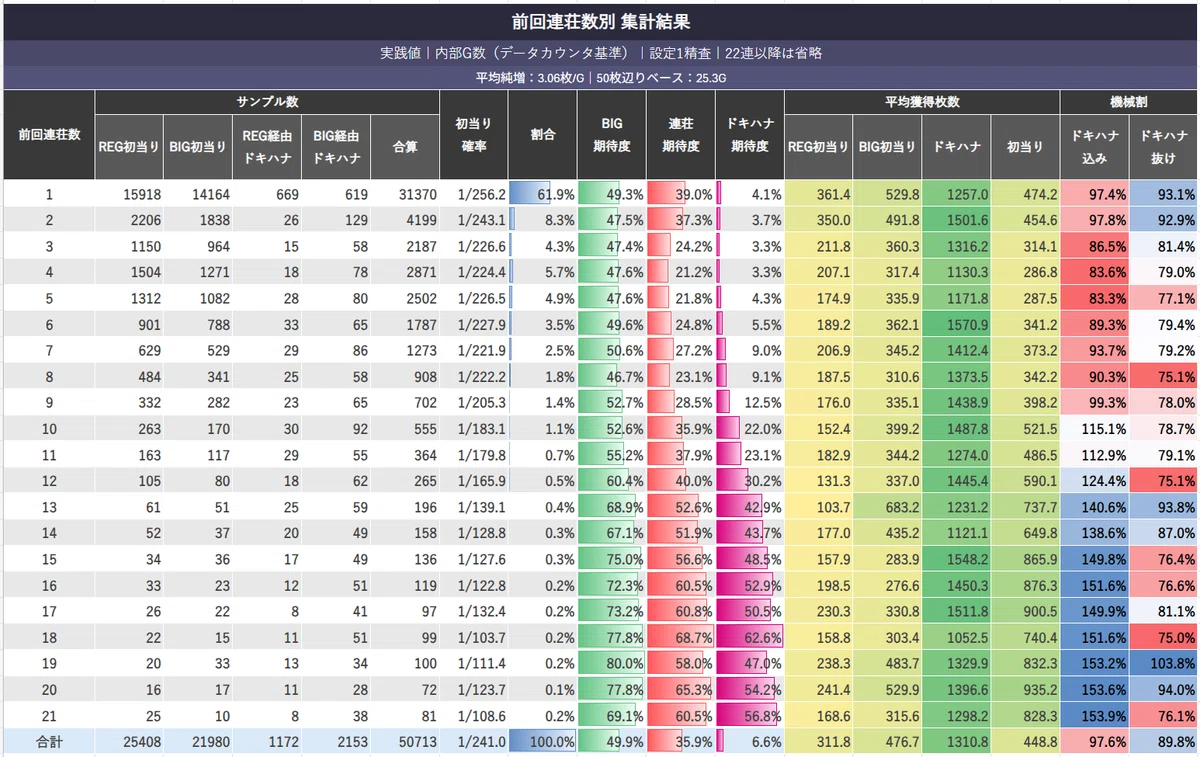This screenshot has width=1200, height=757.
Task: Click the 1/241.0 total probability cell
Action: [x=474, y=742]
